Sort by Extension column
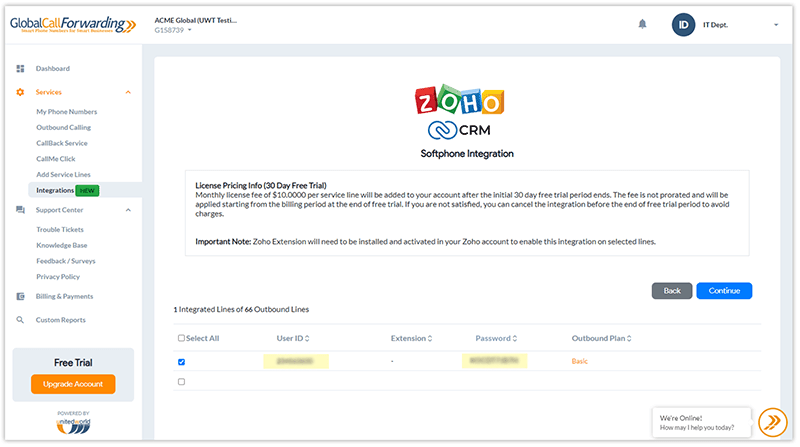 pyautogui.click(x=411, y=338)
